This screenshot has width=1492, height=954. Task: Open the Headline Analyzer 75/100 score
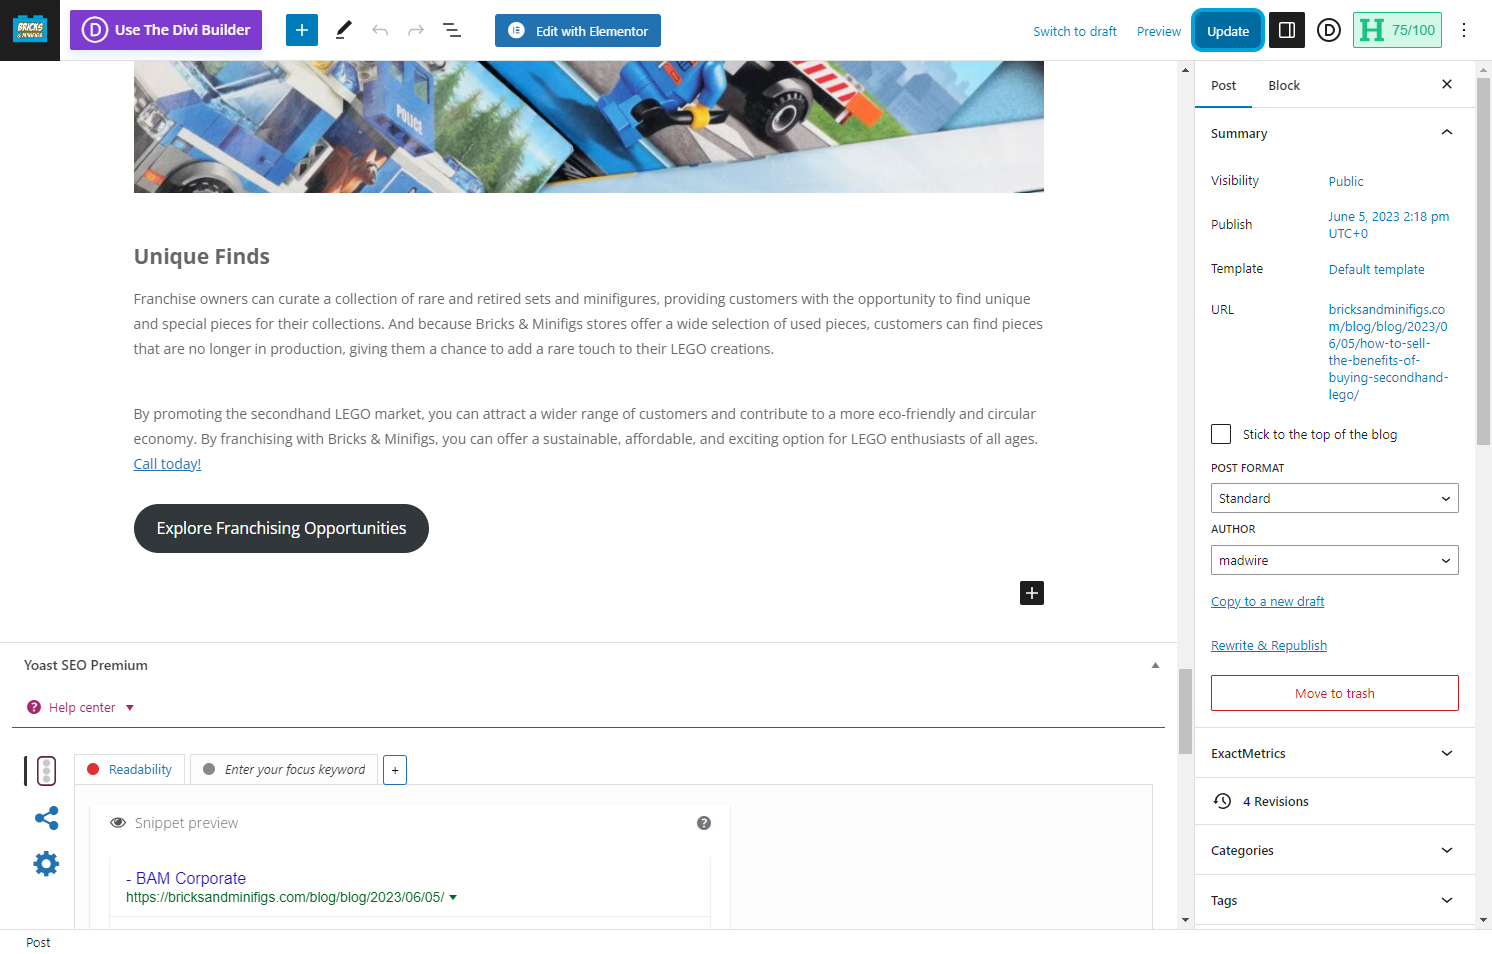pos(1397,30)
